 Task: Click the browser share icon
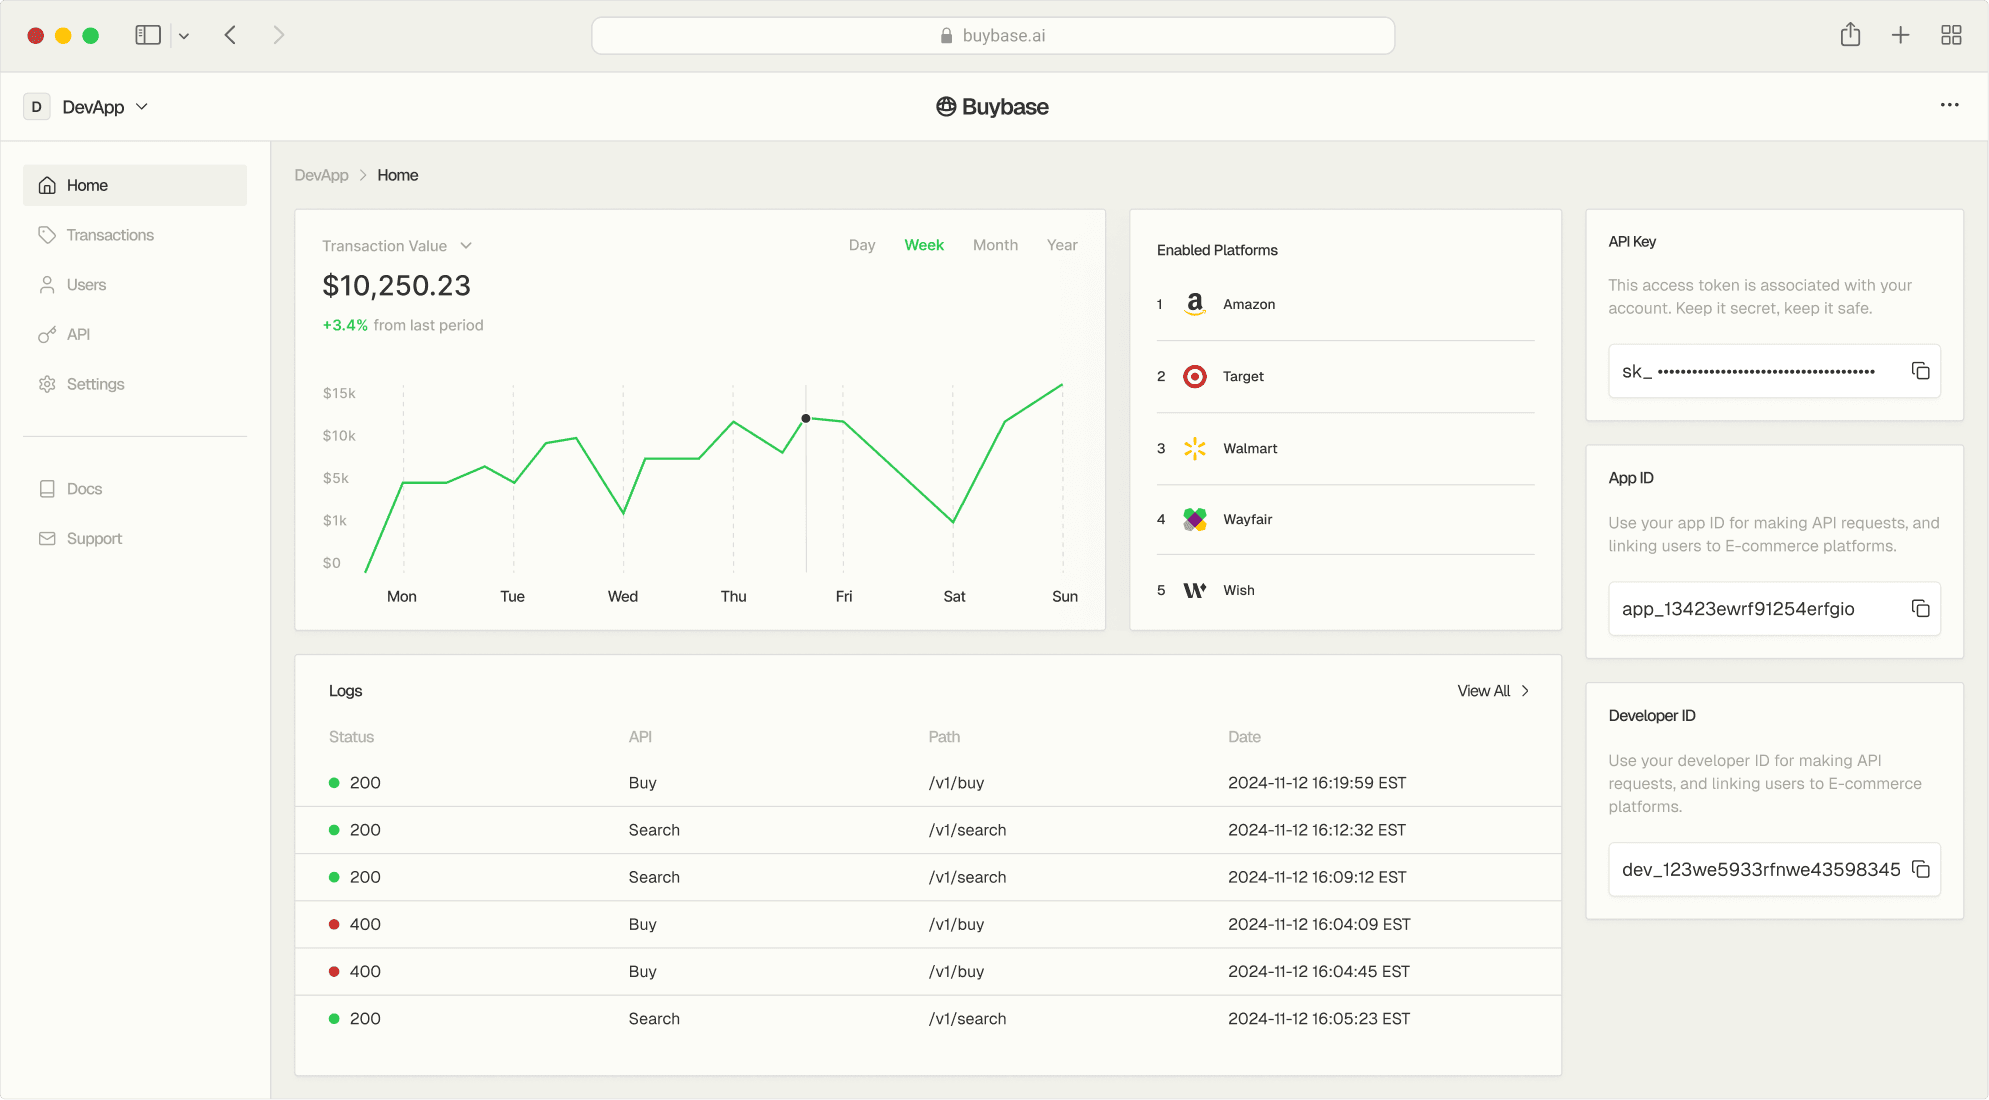[1850, 35]
